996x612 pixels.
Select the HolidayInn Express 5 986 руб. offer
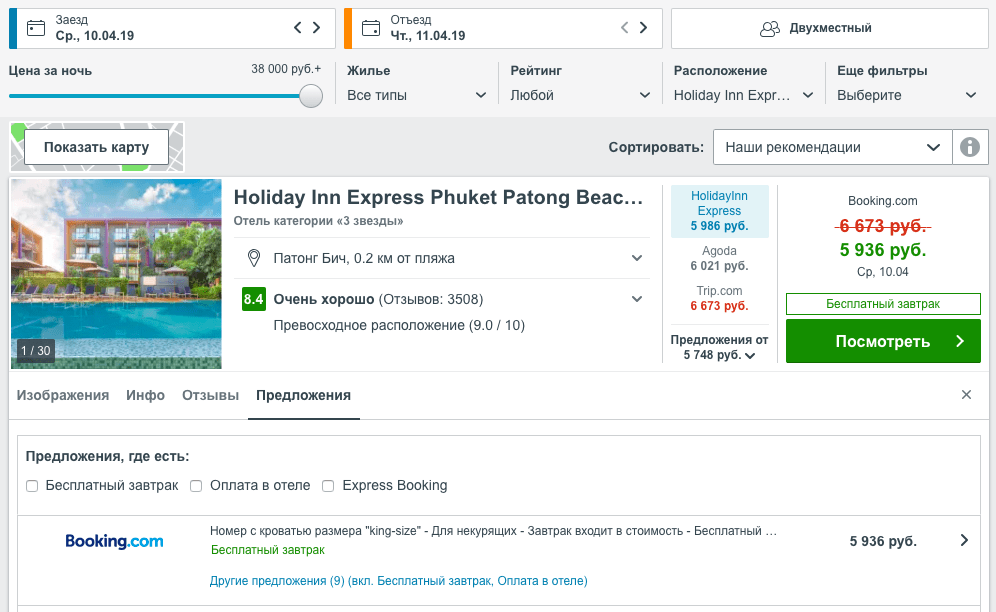(720, 211)
